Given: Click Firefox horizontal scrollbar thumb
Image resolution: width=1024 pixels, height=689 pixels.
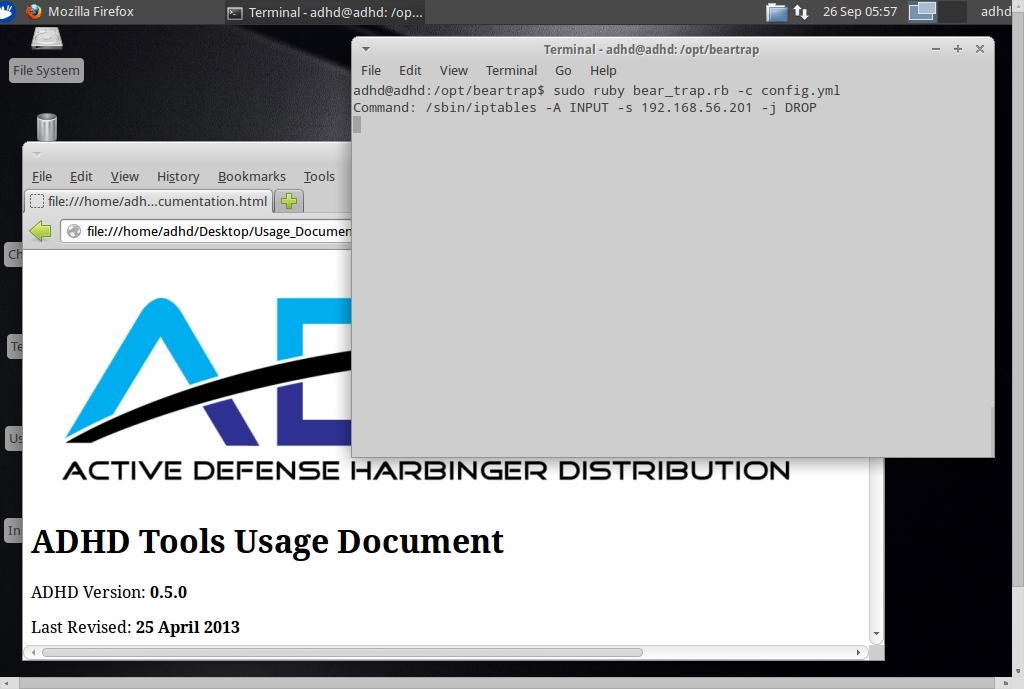Looking at the screenshot, I should point(342,652).
